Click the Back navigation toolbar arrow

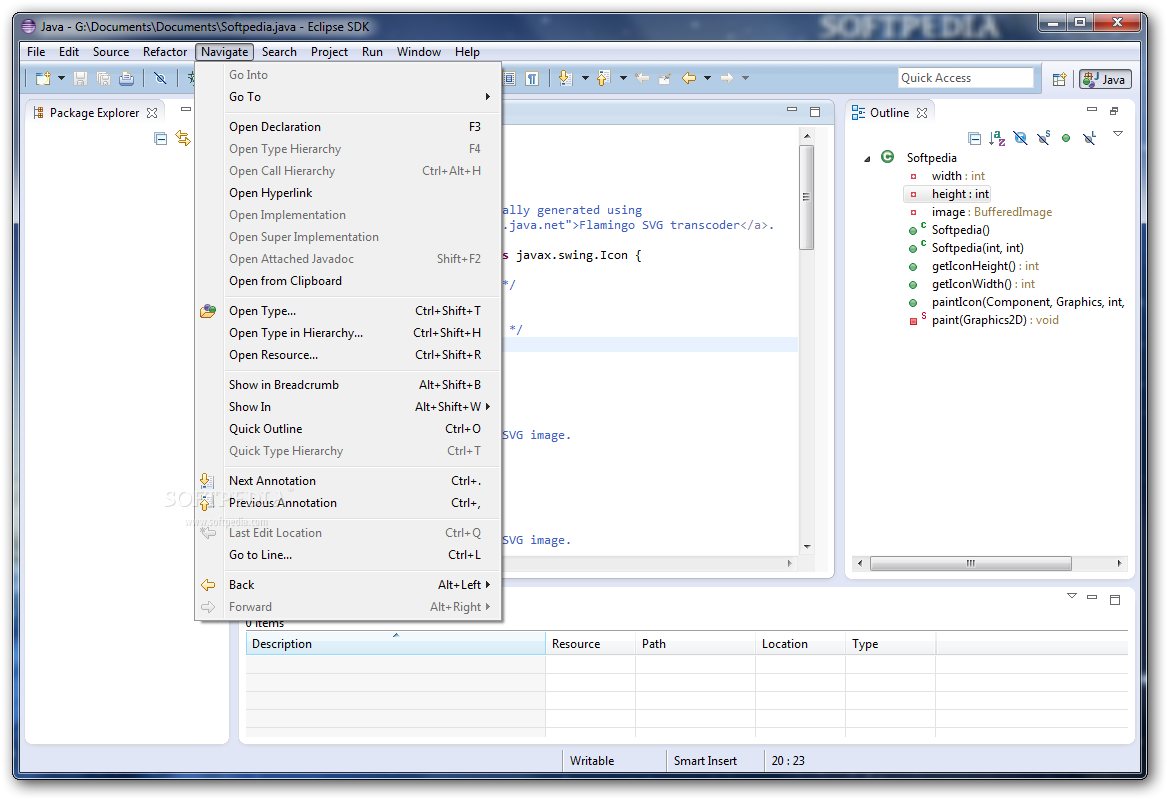click(689, 78)
